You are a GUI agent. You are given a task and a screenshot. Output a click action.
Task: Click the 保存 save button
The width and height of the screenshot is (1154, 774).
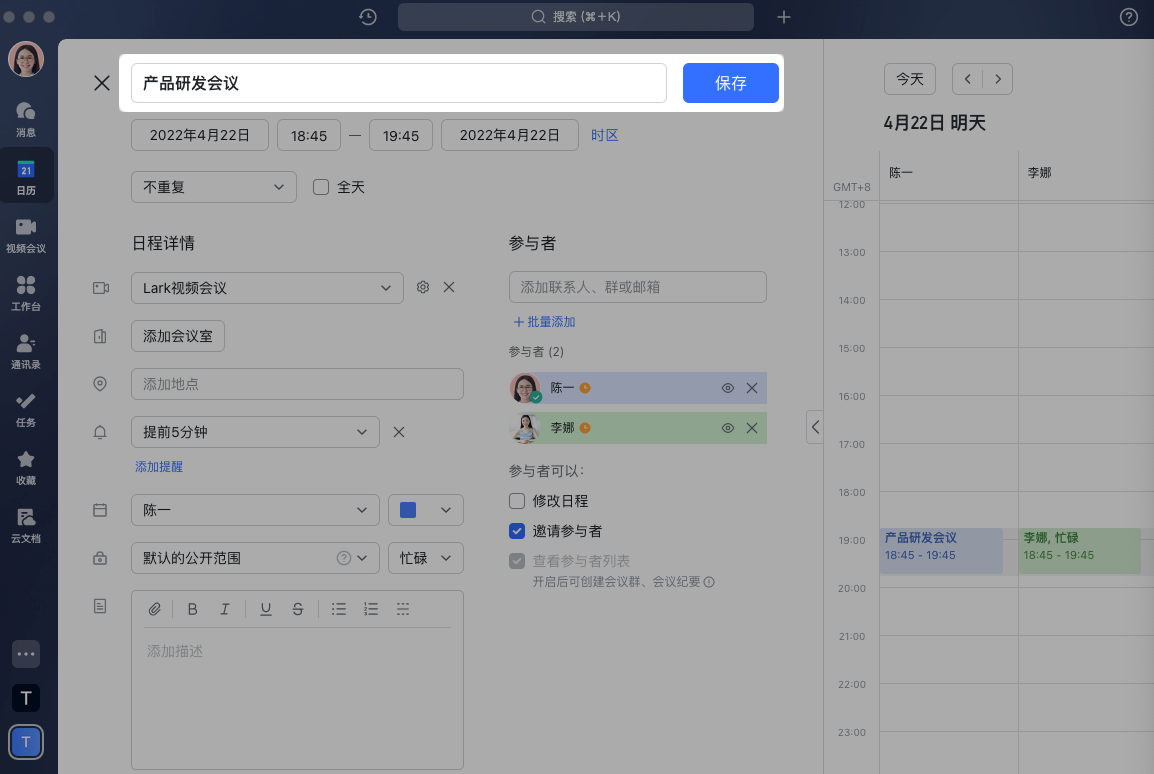[731, 83]
